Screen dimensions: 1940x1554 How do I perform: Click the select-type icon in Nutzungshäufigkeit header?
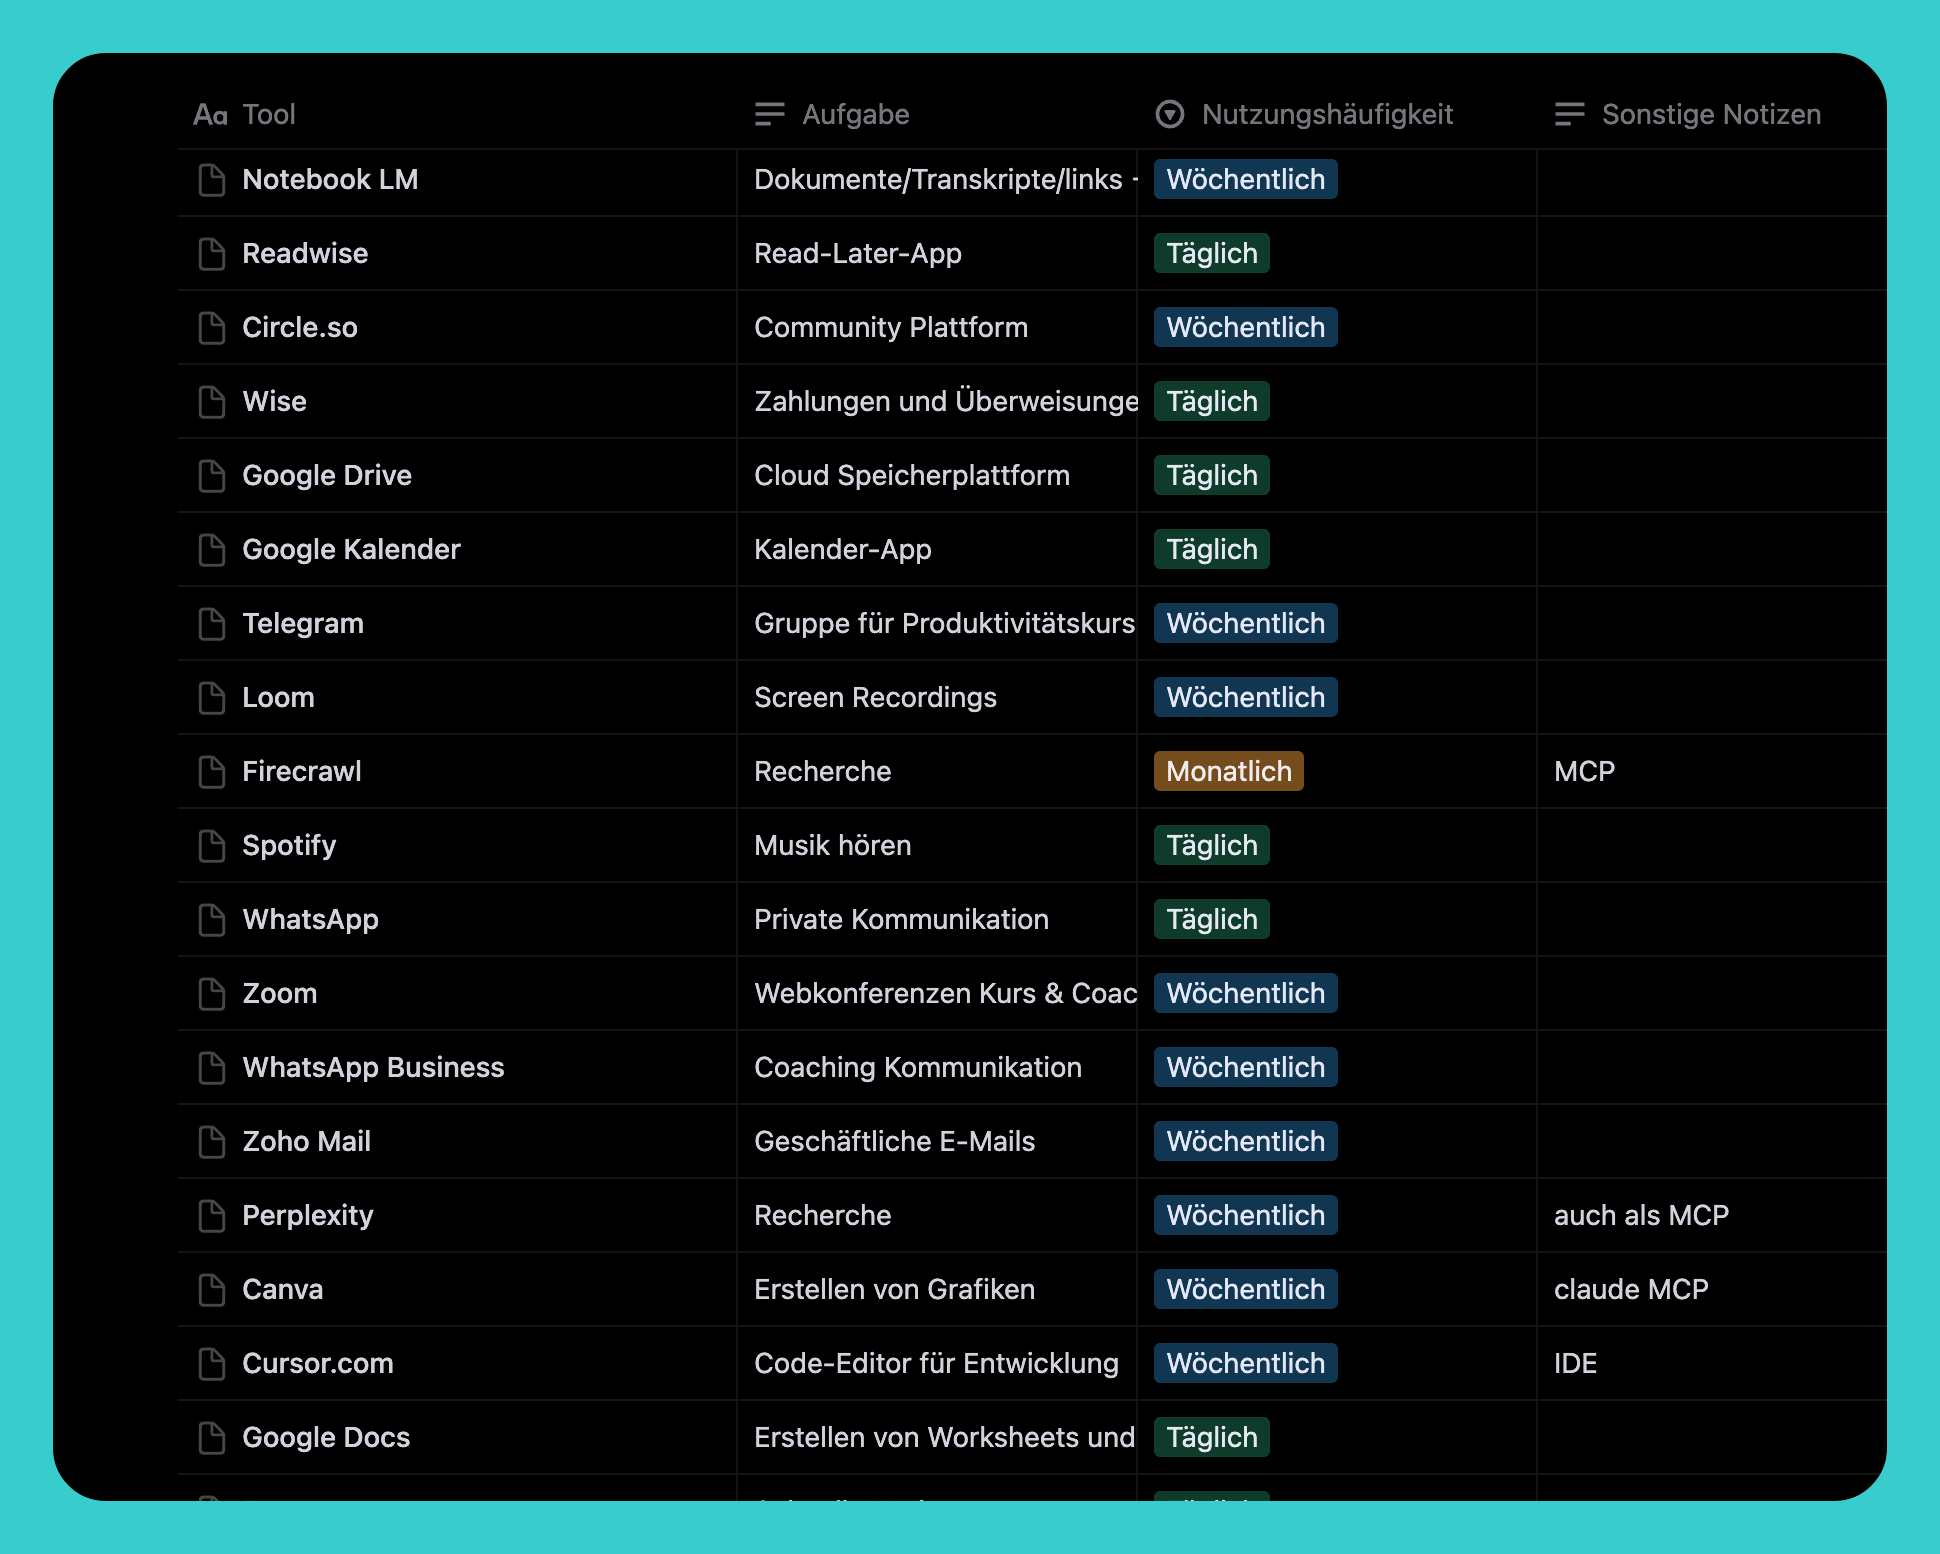coord(1170,115)
